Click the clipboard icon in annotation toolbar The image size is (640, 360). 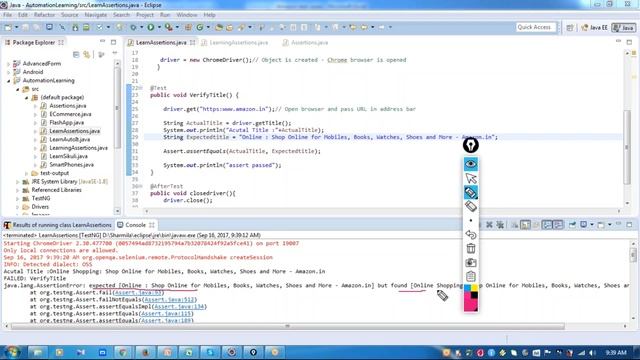(471, 276)
